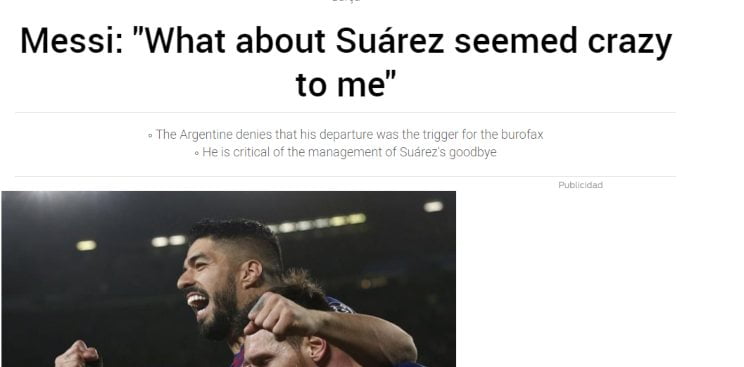
Task: Click the bullet marker before "He is critical"
Action: point(197,153)
